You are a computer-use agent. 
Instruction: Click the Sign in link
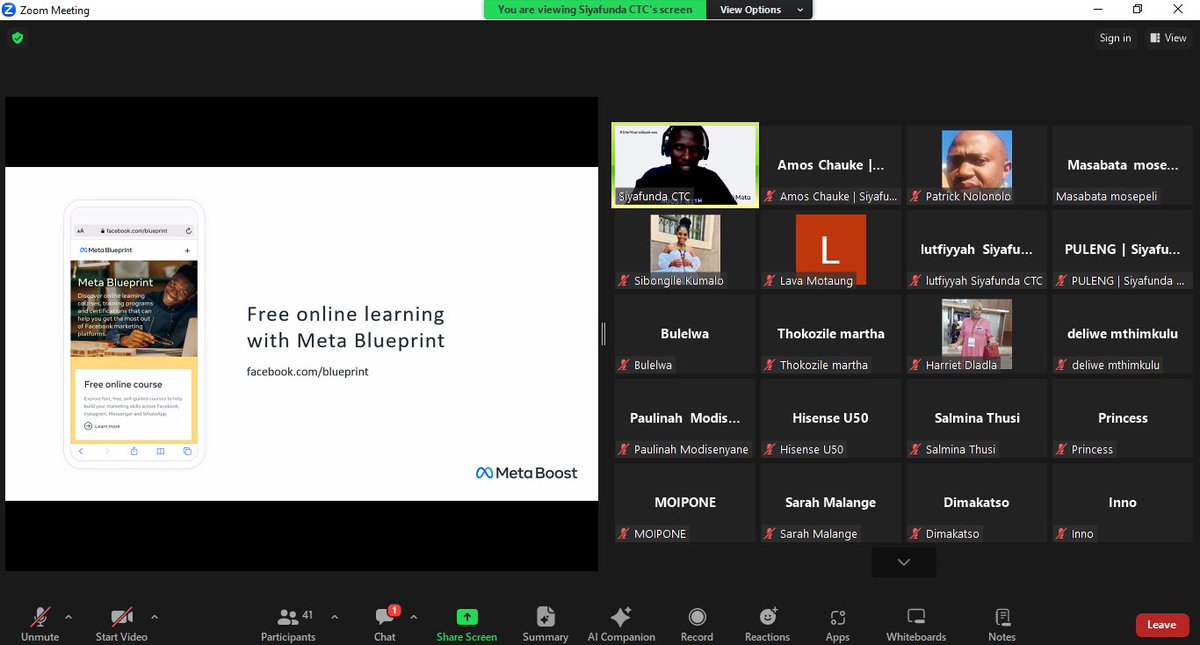click(x=1115, y=38)
